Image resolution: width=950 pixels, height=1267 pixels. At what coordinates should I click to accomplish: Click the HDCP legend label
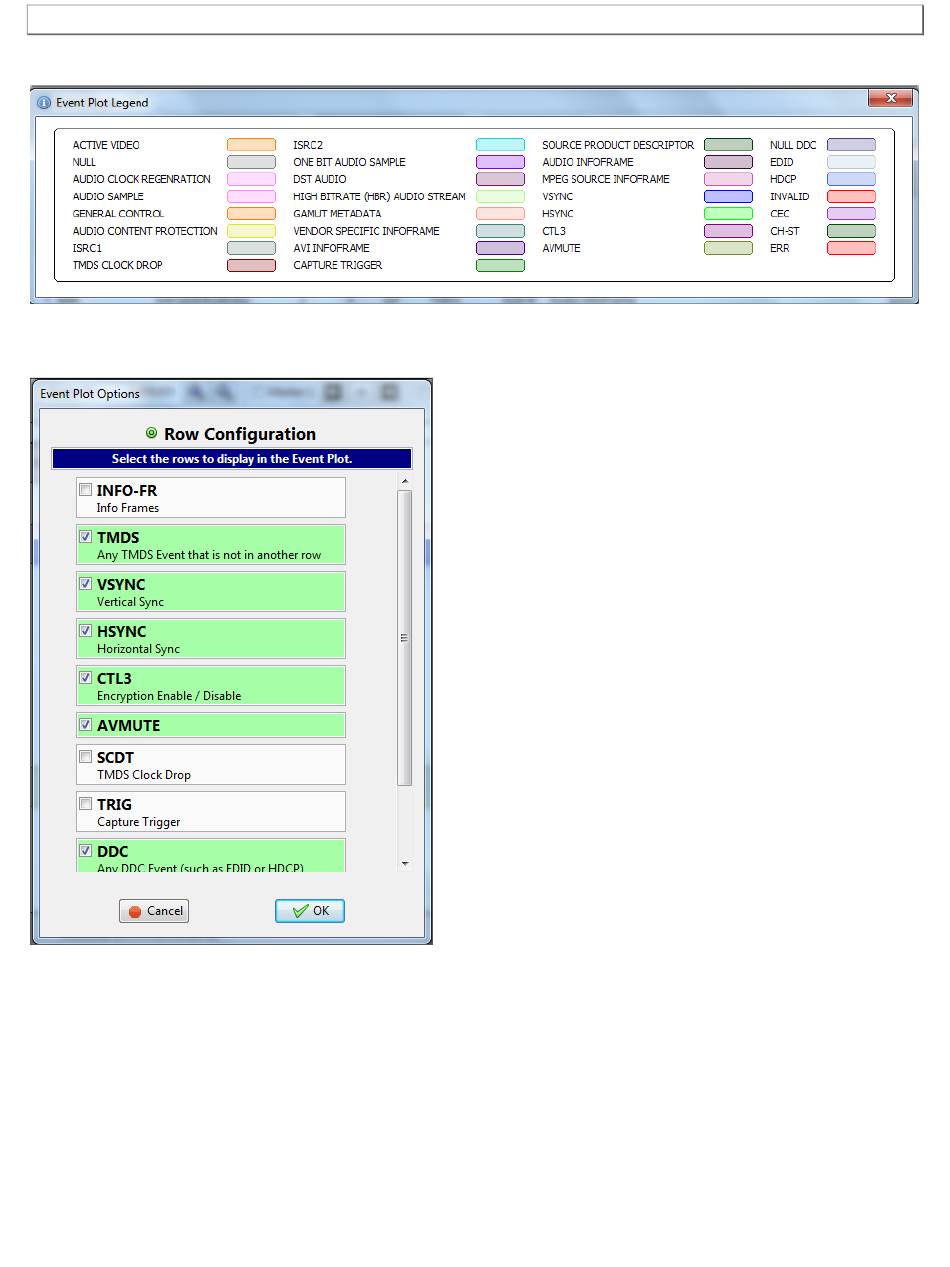click(x=783, y=179)
